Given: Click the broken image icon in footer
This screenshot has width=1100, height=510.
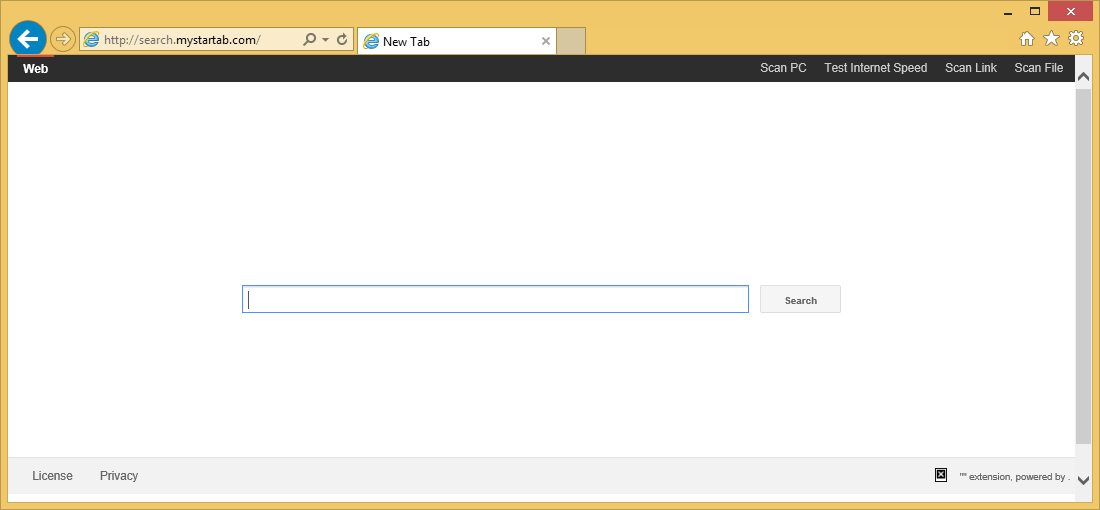Looking at the screenshot, I should pyautogui.click(x=941, y=475).
